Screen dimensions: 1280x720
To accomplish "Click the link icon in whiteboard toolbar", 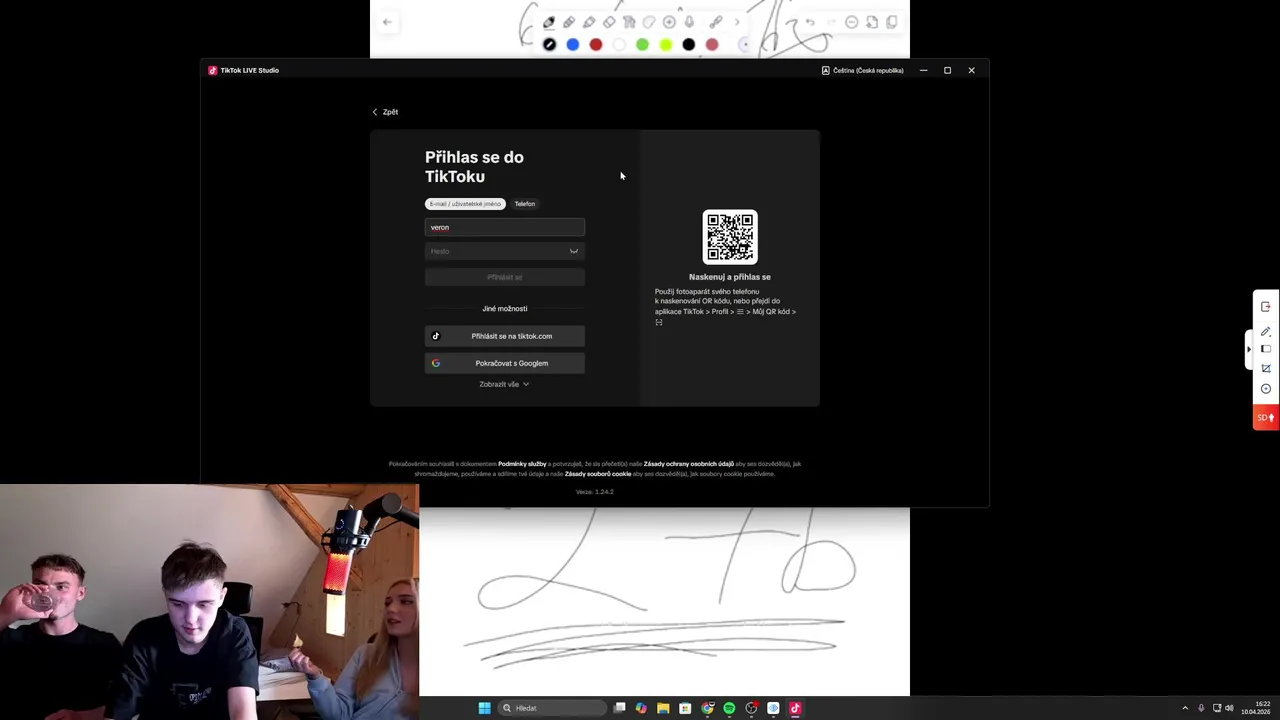I will click(716, 22).
